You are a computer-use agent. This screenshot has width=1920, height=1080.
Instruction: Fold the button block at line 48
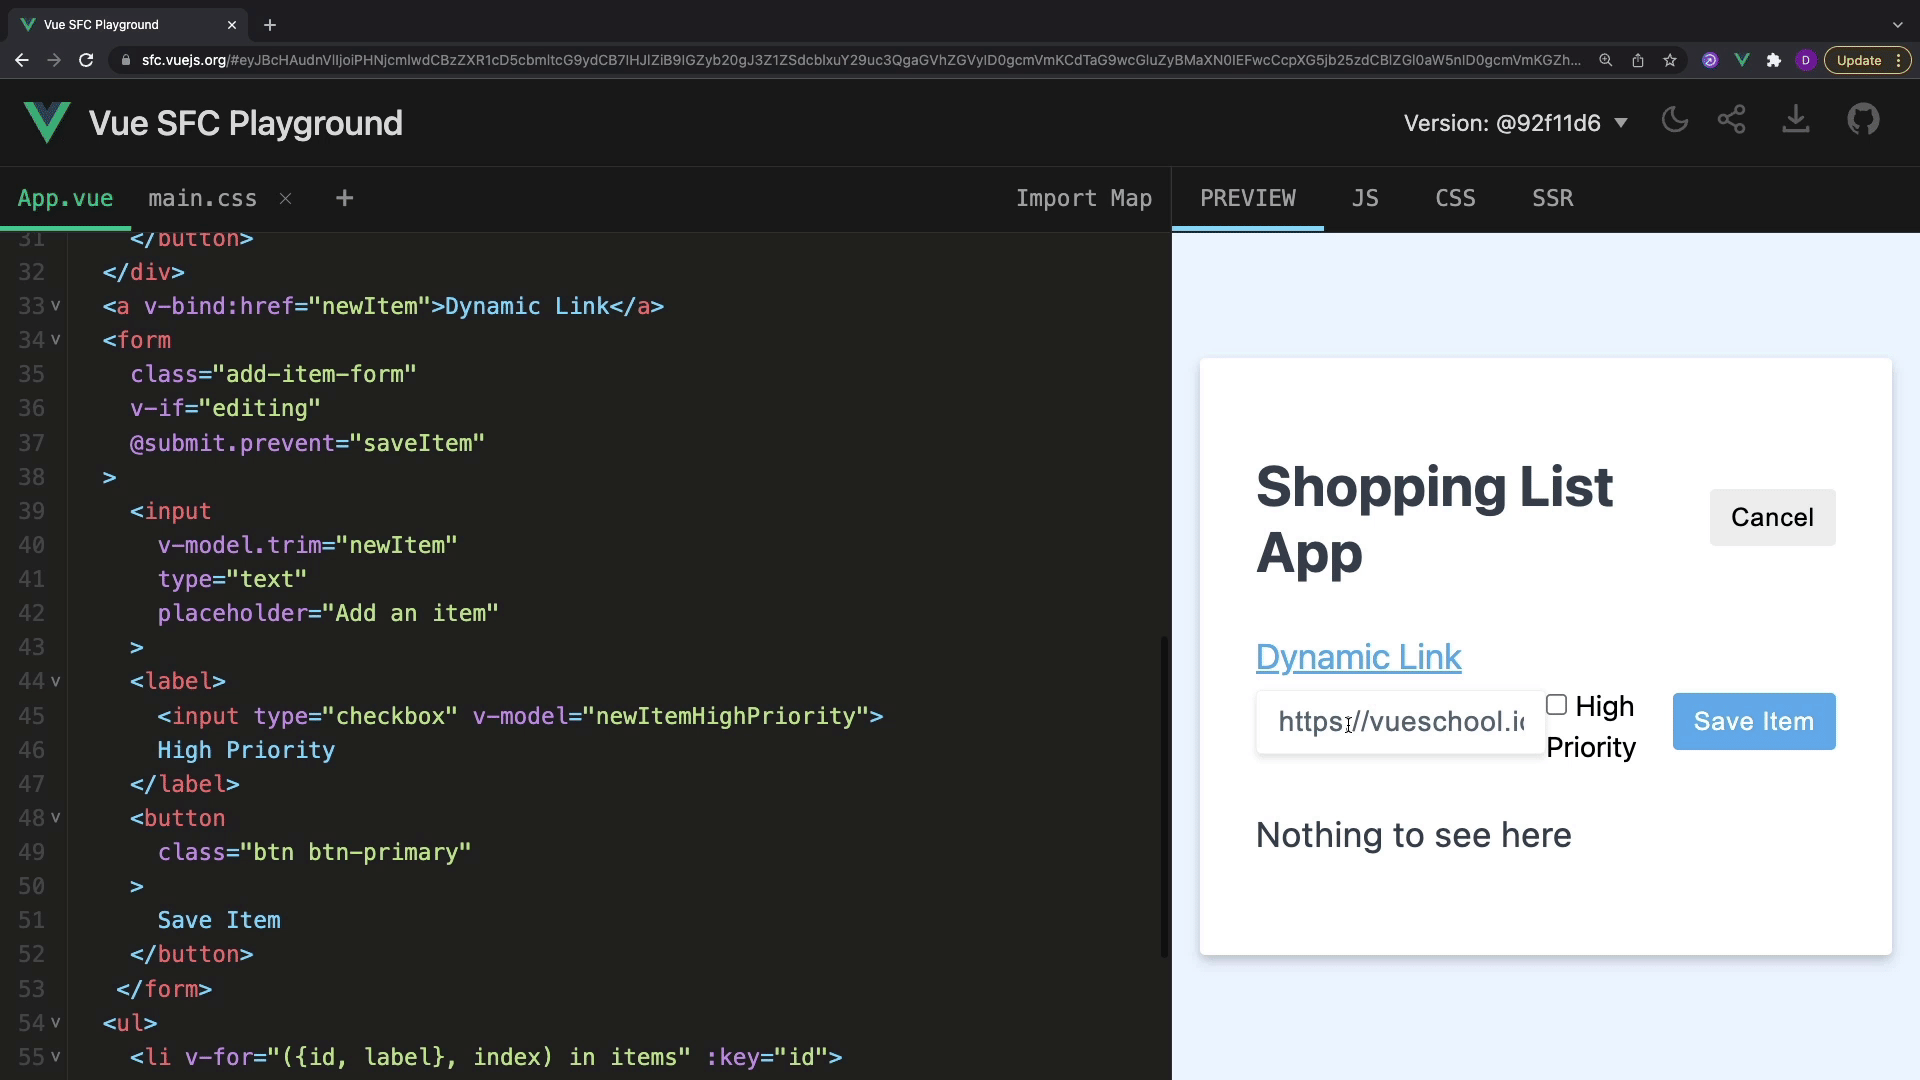tap(56, 818)
